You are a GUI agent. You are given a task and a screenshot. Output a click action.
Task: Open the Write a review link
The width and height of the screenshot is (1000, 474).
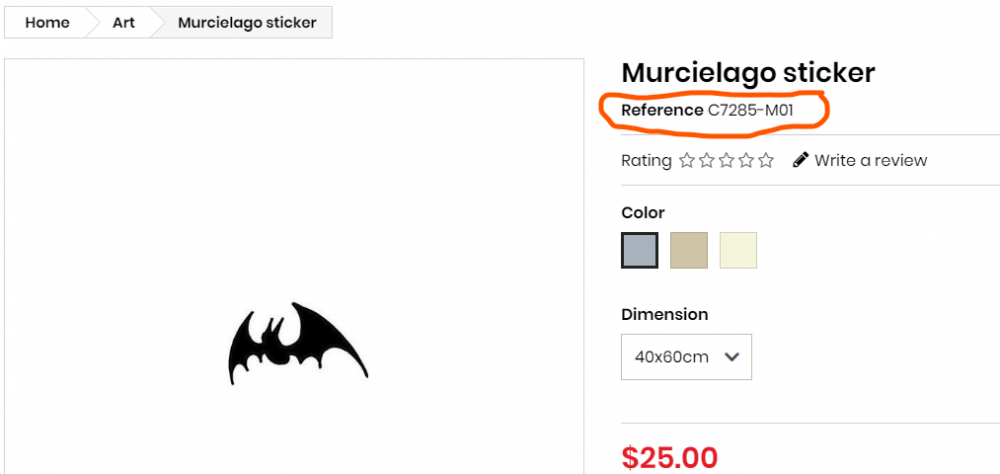tap(870, 160)
